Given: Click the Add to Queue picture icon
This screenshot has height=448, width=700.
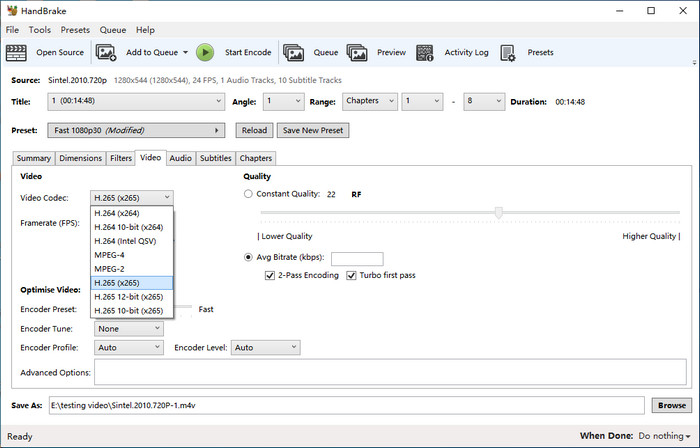Looking at the screenshot, I should tap(106, 53).
